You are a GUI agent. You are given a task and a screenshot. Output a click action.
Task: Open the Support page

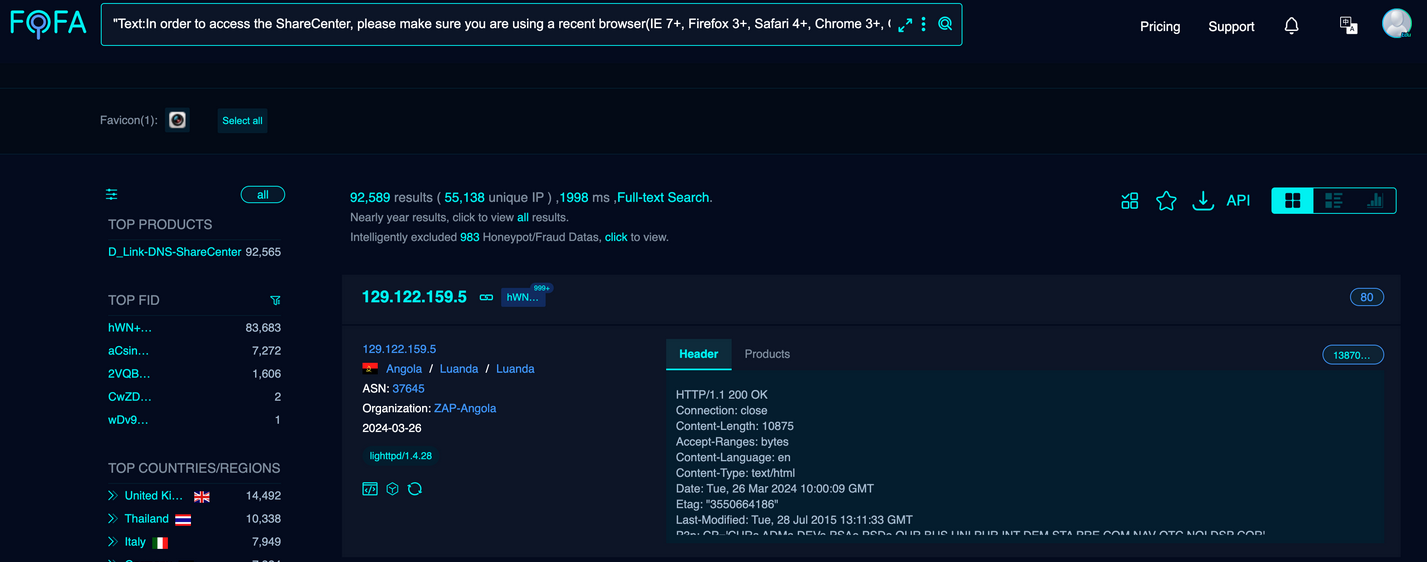coord(1231,27)
